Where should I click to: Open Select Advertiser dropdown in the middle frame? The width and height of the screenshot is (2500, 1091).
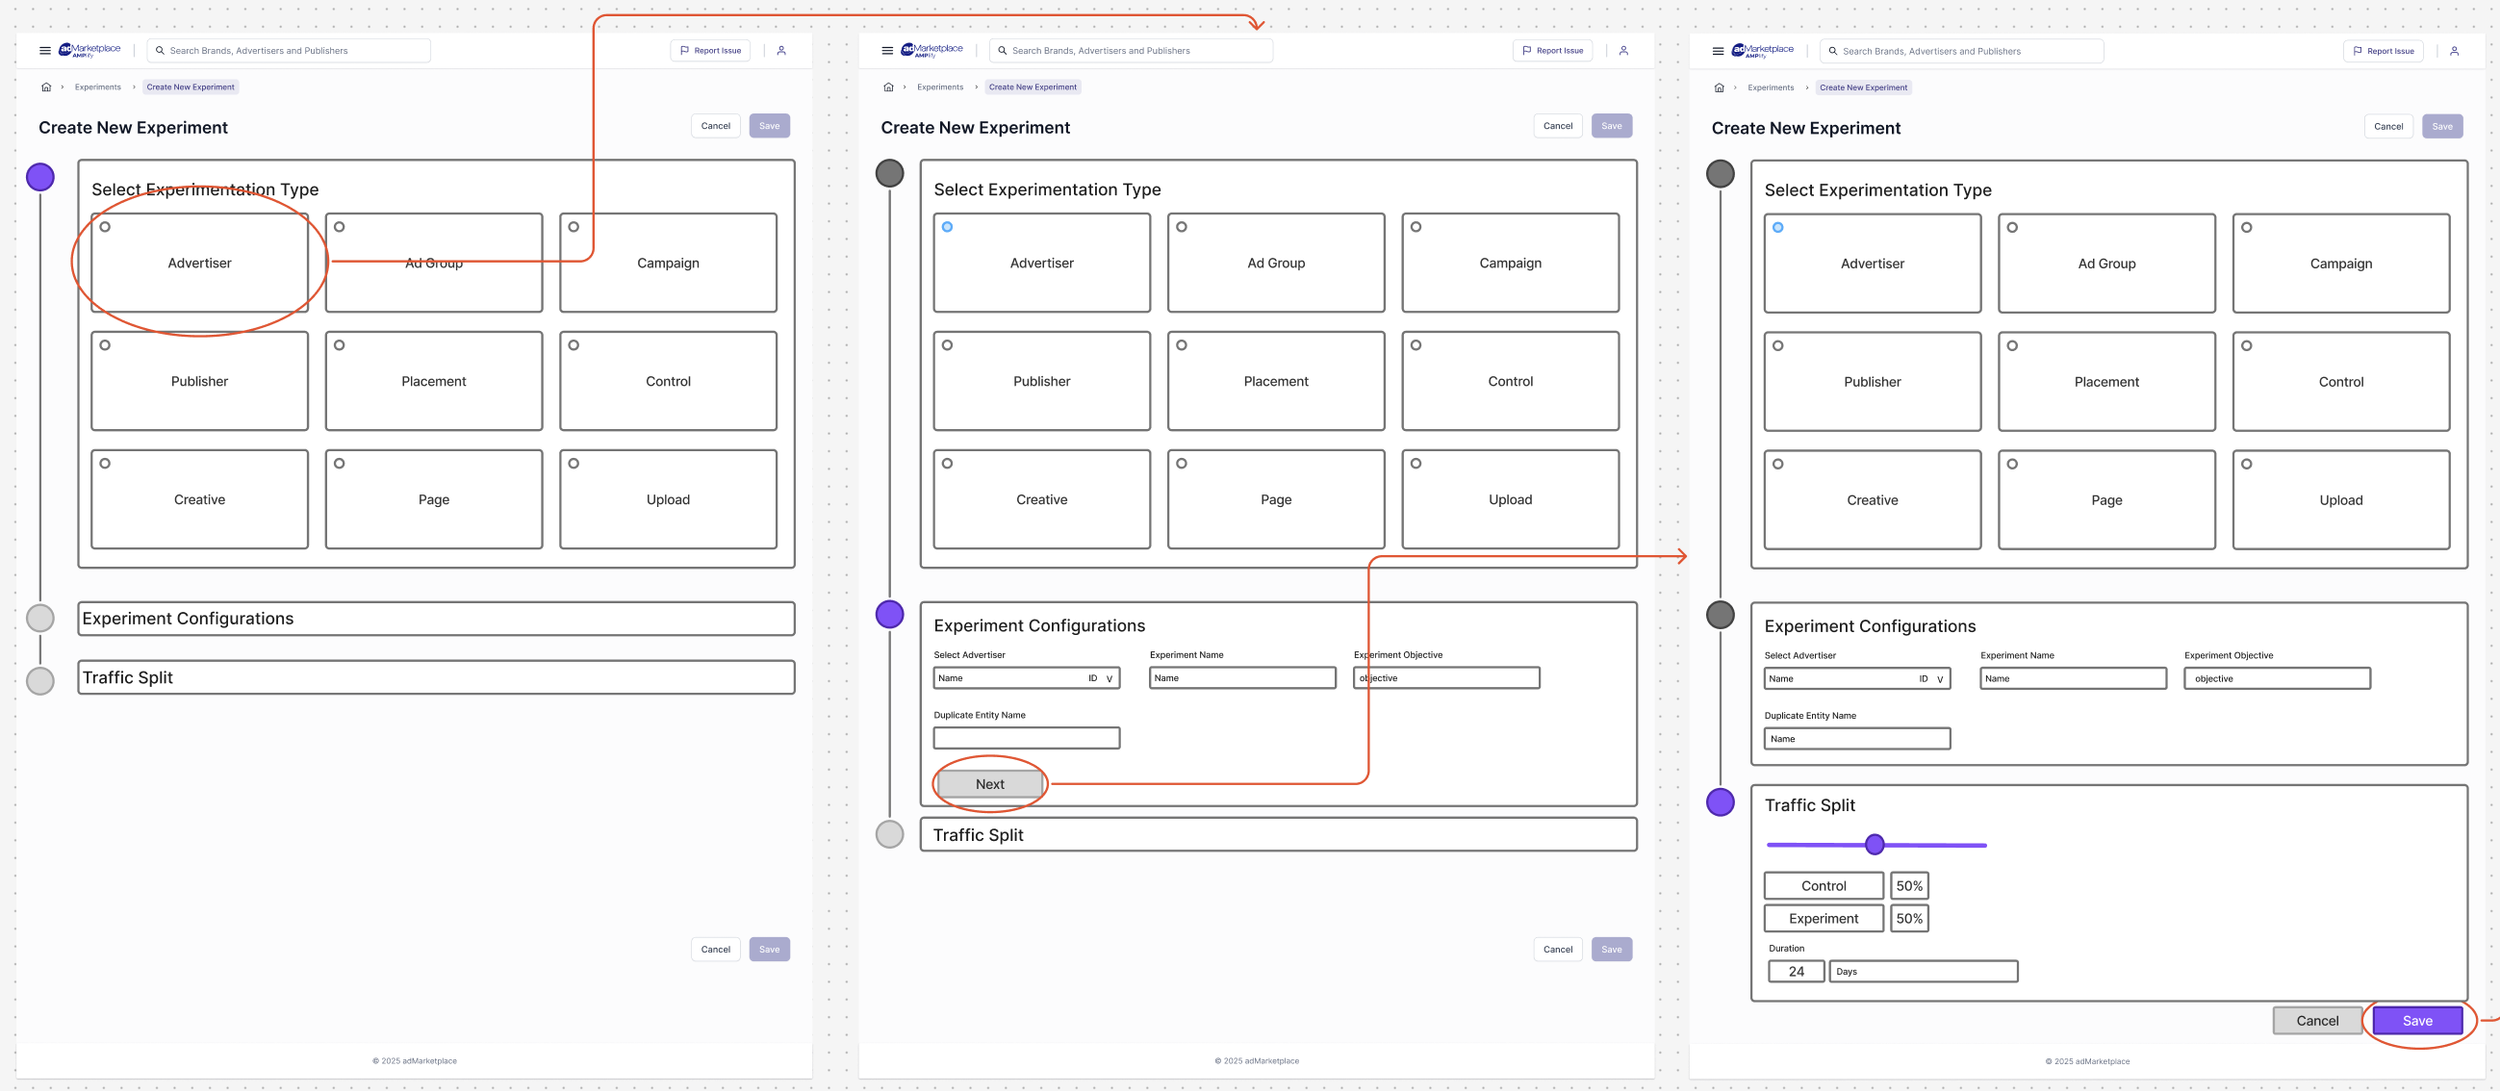1109,679
